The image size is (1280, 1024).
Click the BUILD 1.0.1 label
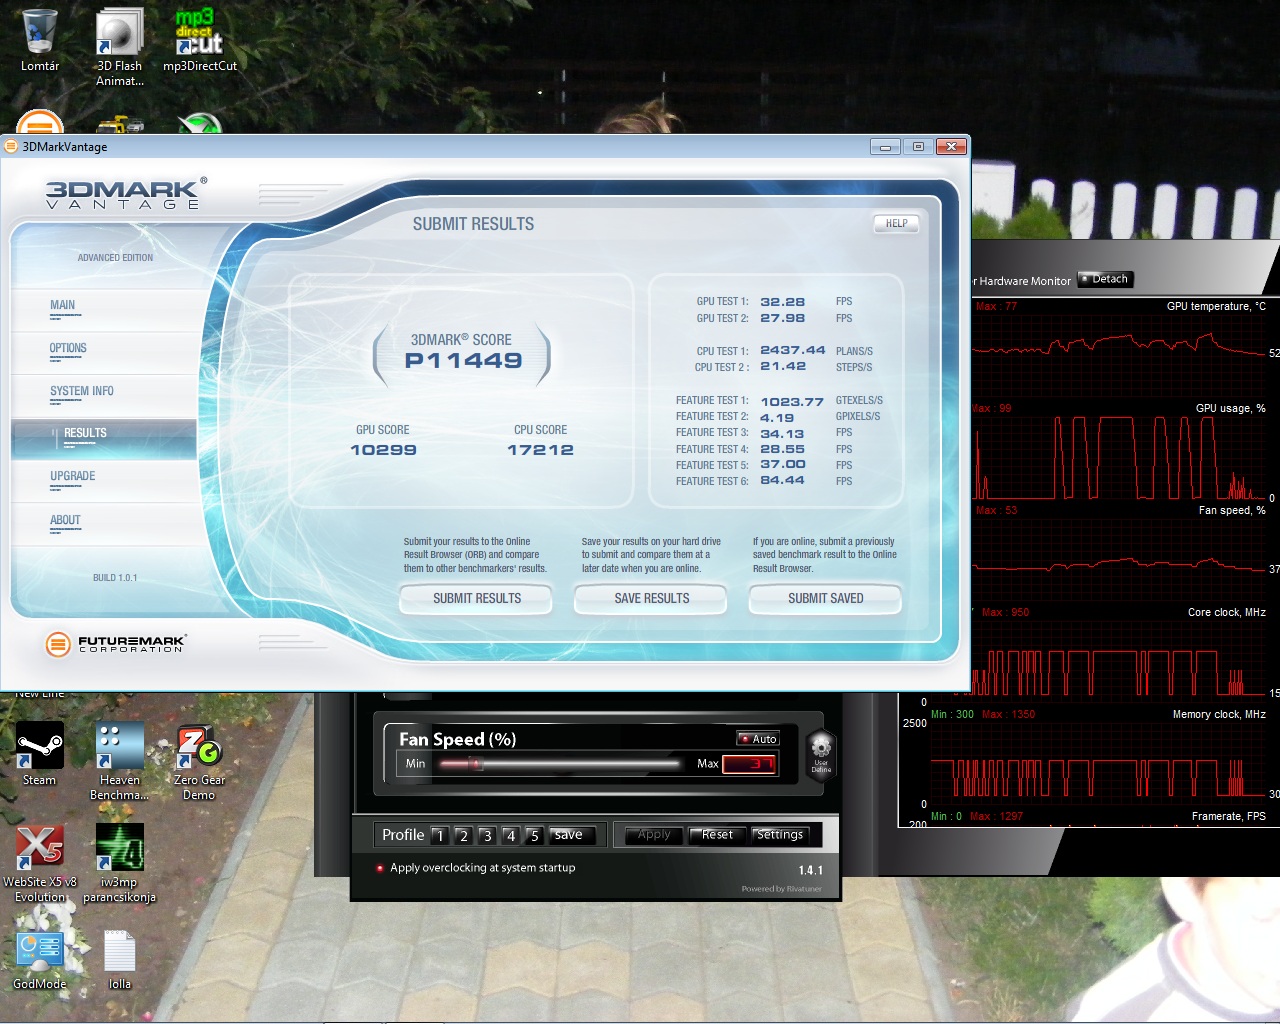pyautogui.click(x=115, y=578)
